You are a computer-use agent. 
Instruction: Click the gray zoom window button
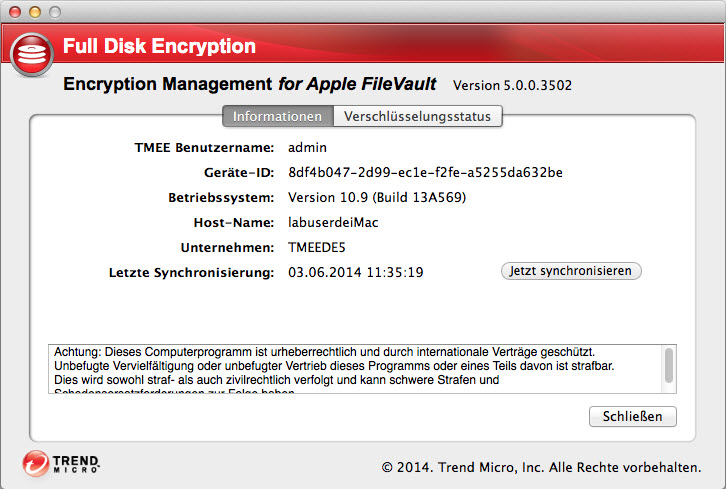(53, 11)
